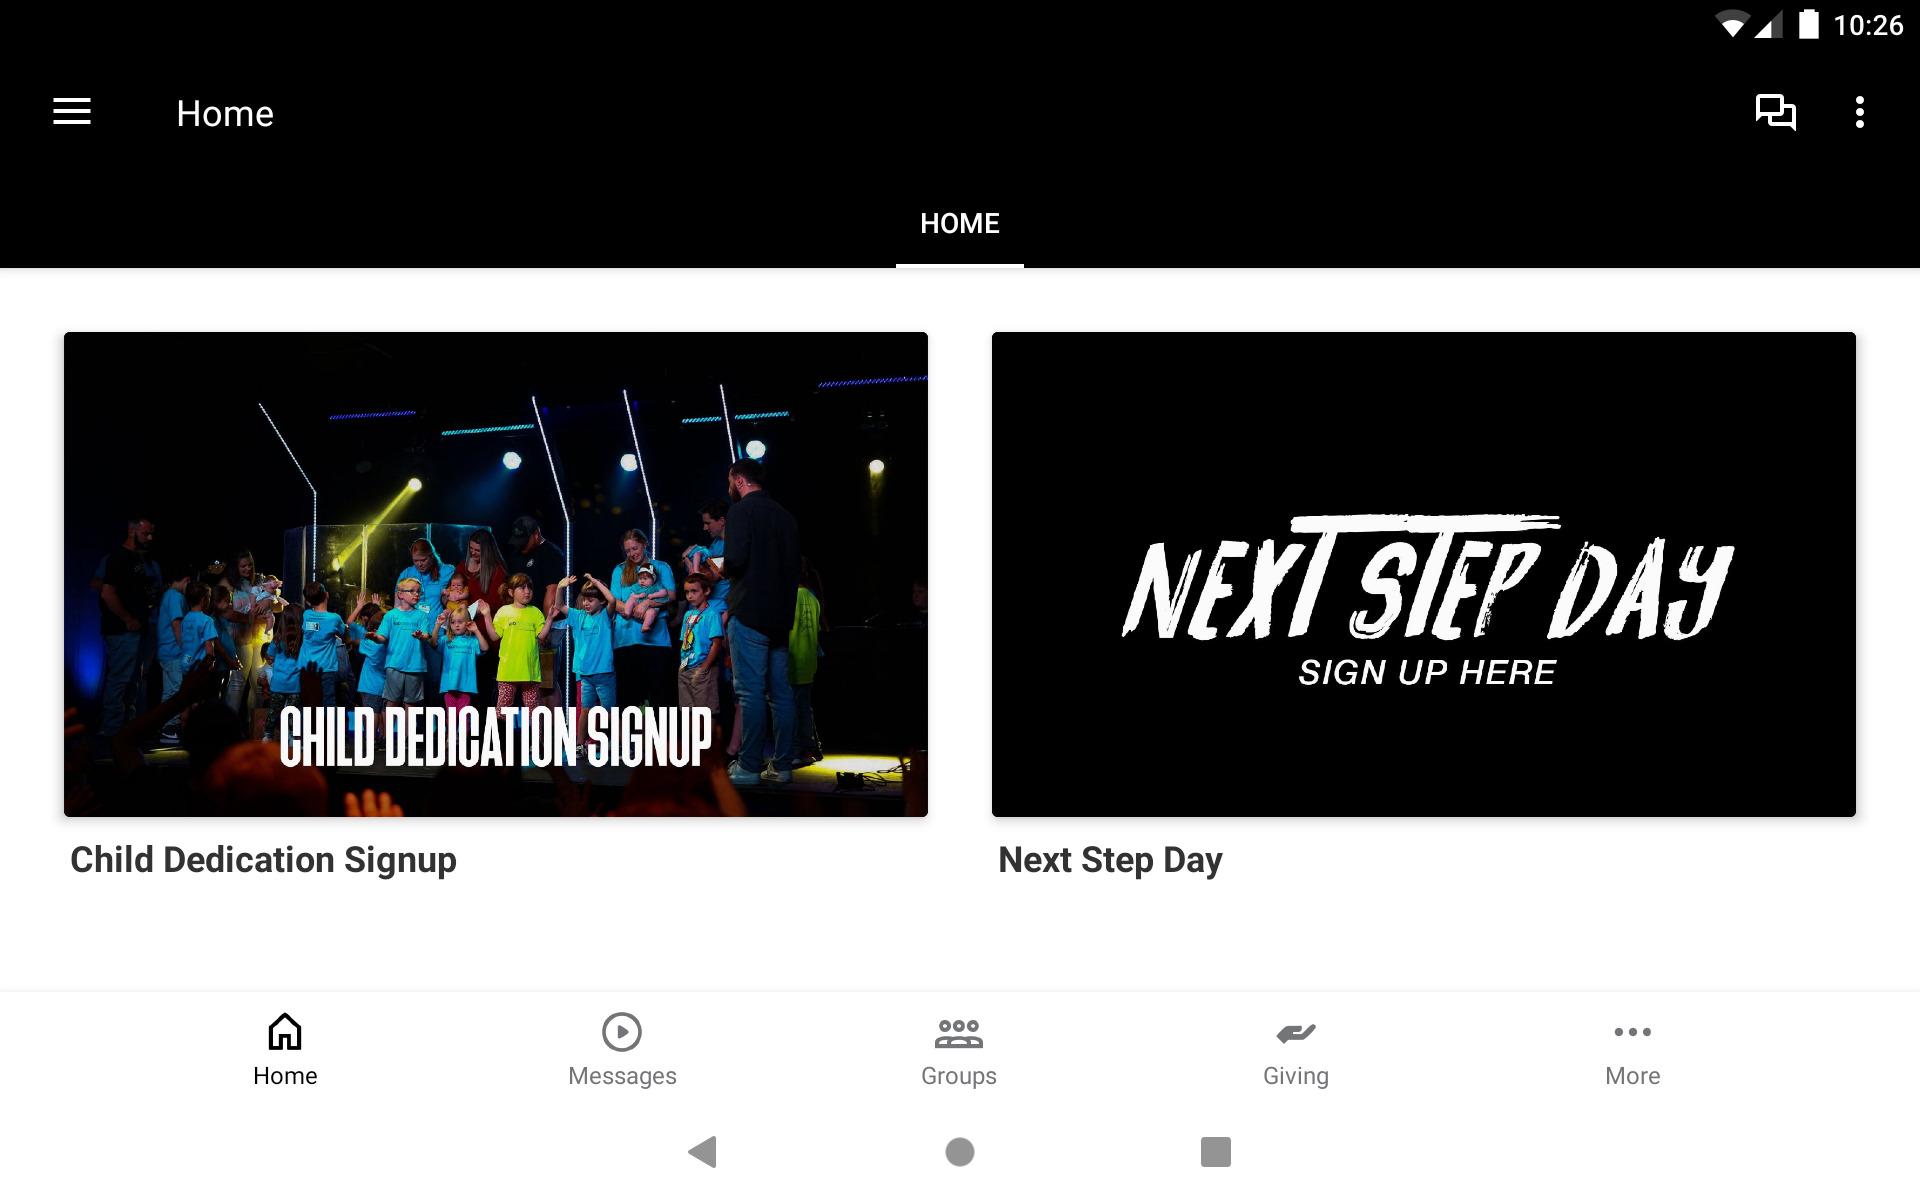This screenshot has width=1920, height=1200.
Task: Tap the Home house icon in bottom bar
Action: click(285, 1032)
